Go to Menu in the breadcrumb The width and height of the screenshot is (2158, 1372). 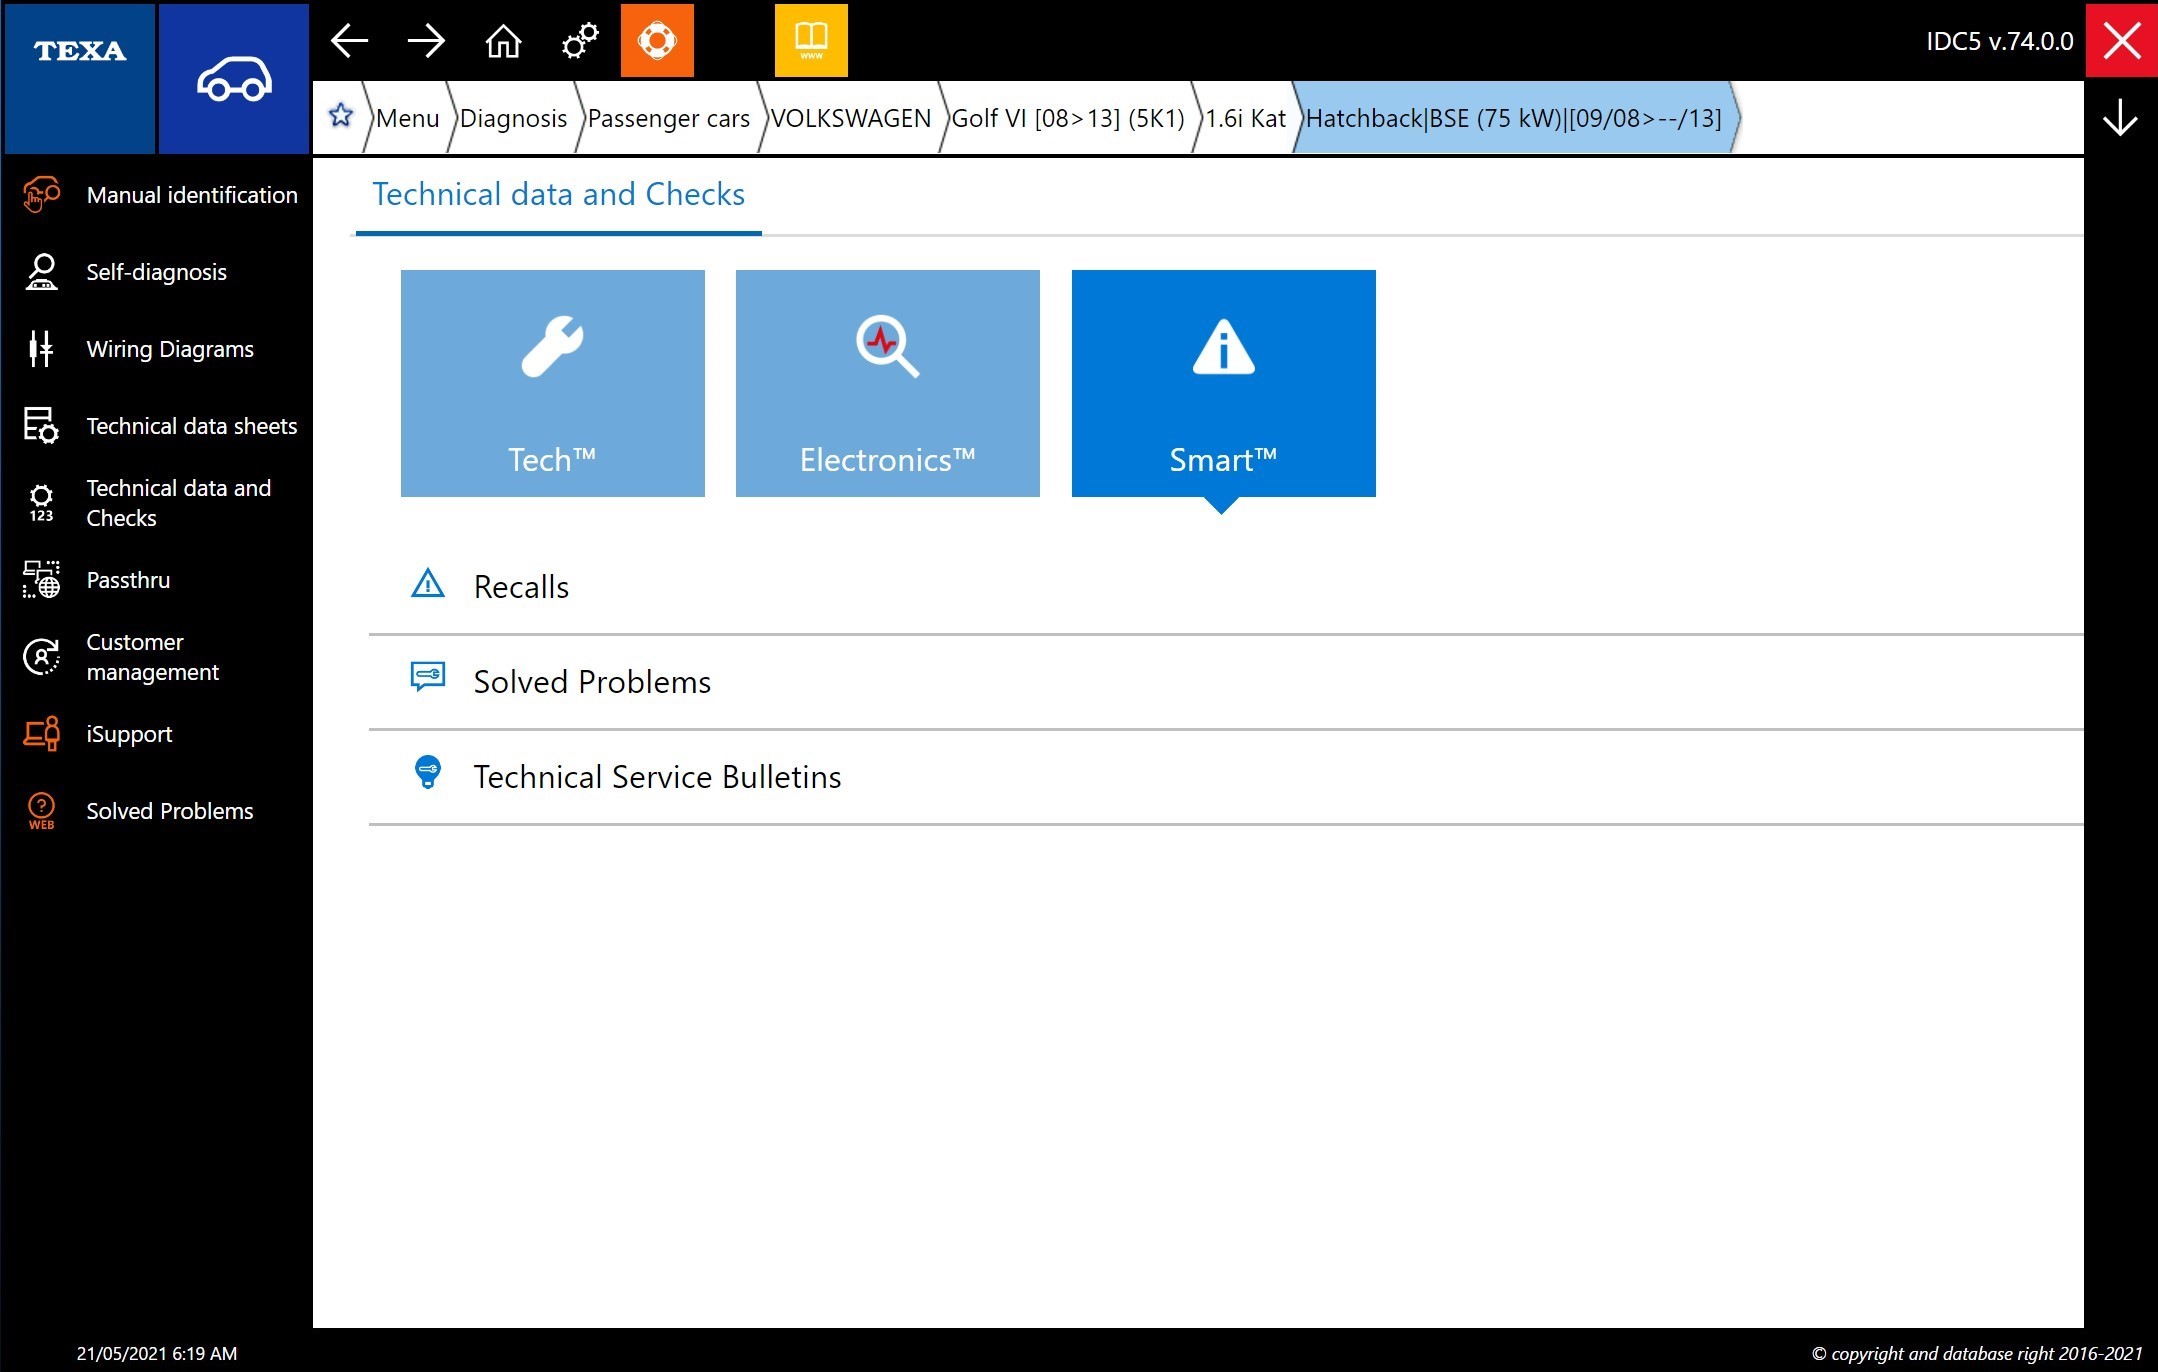coord(407,118)
